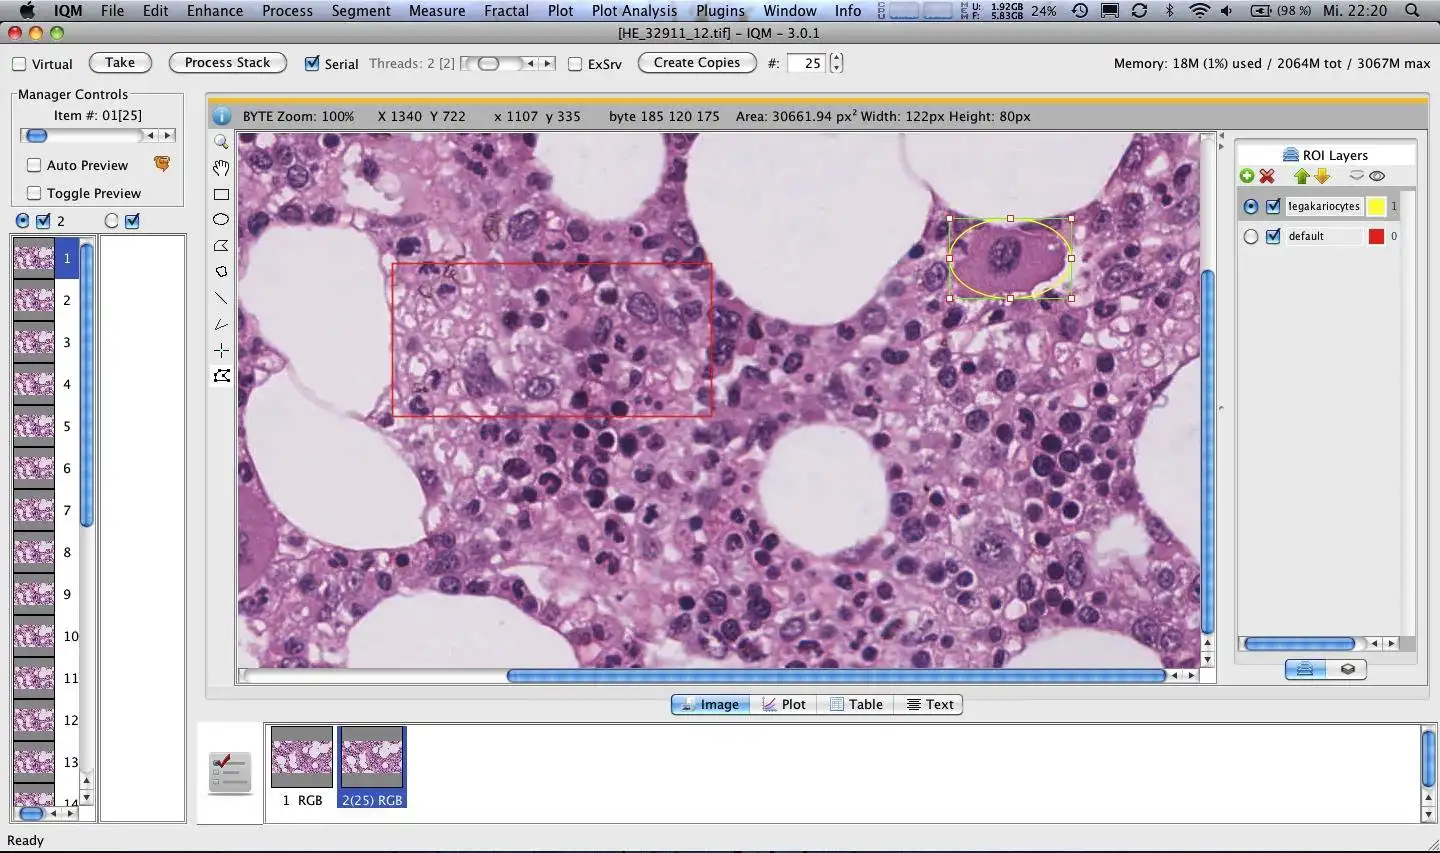Open the Fractal menu
Image resolution: width=1440 pixels, height=853 pixels.
tap(506, 11)
